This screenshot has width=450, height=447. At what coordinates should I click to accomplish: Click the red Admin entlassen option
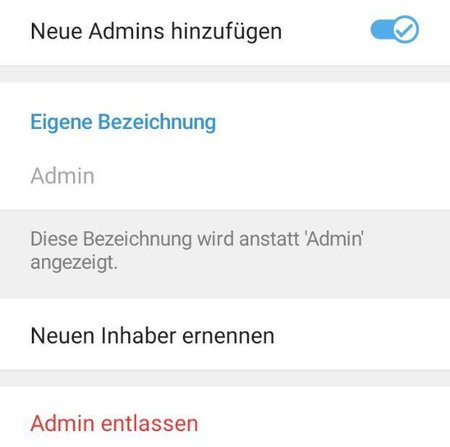(x=114, y=423)
